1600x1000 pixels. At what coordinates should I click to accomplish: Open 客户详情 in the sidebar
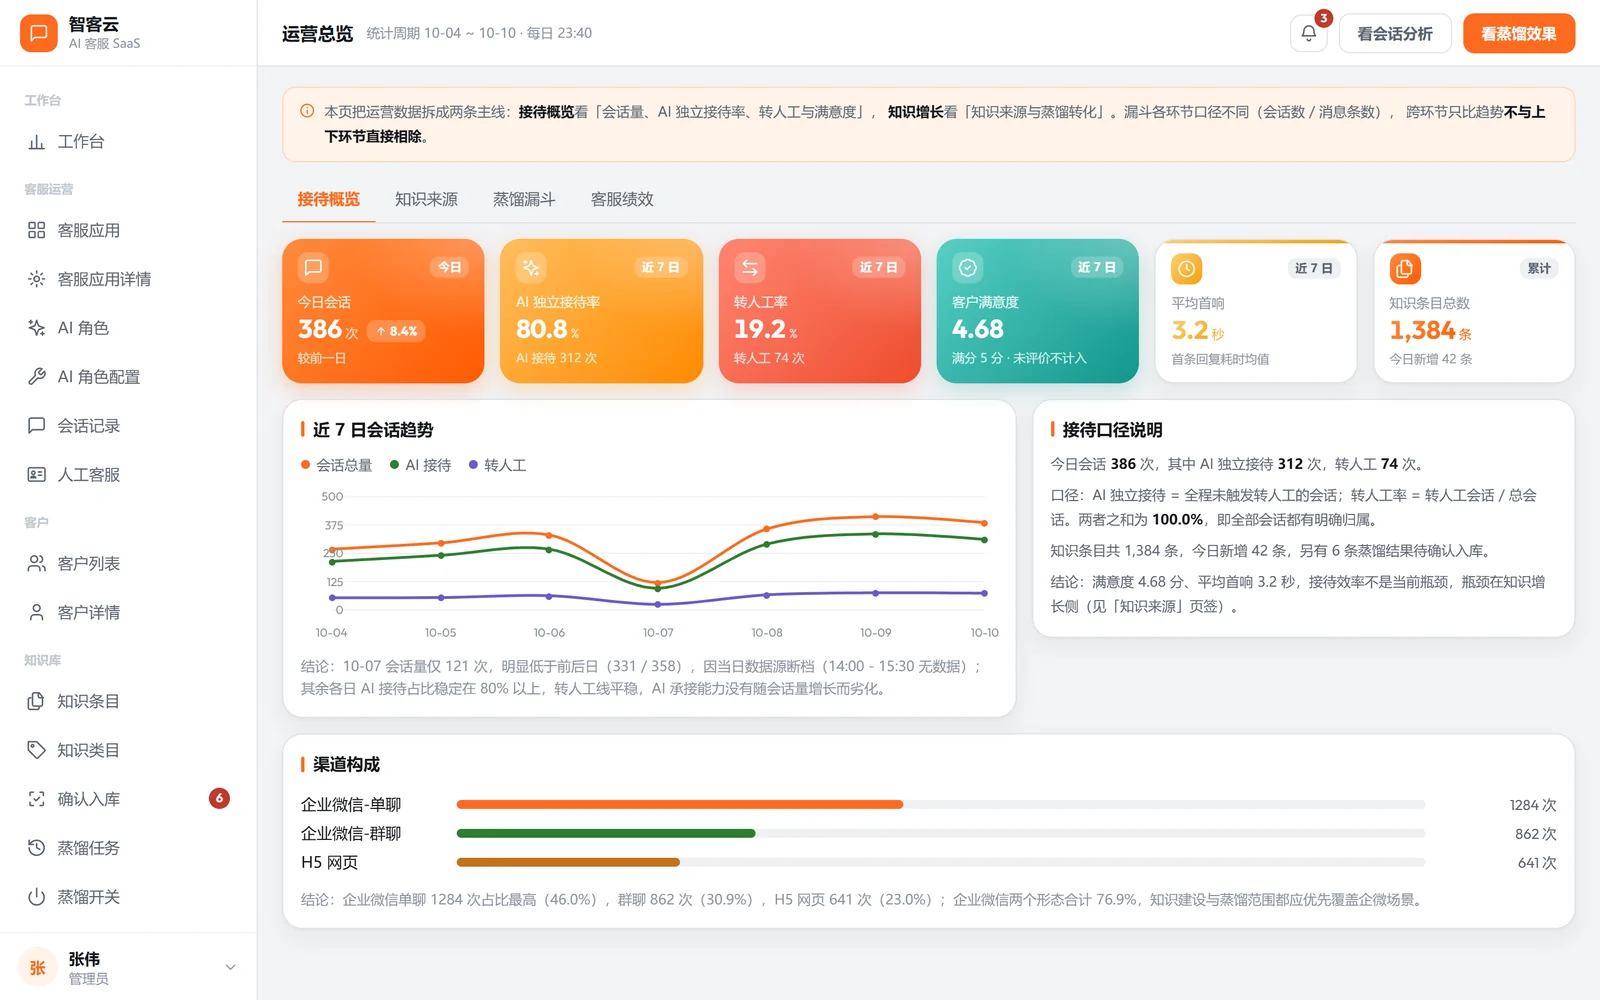tap(128, 613)
